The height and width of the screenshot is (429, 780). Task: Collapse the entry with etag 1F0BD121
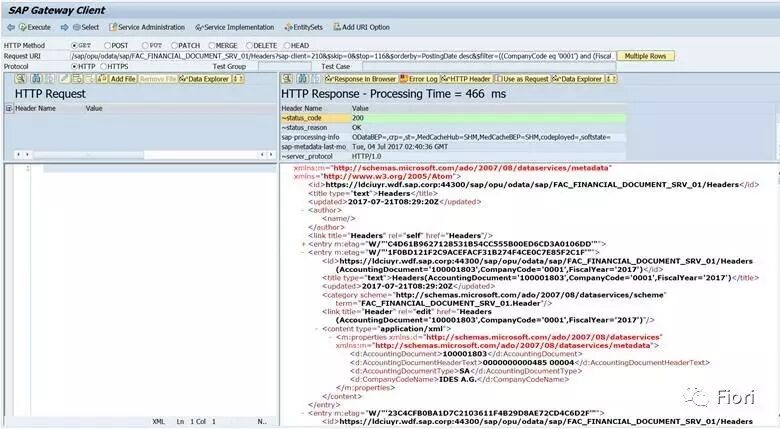[303, 252]
